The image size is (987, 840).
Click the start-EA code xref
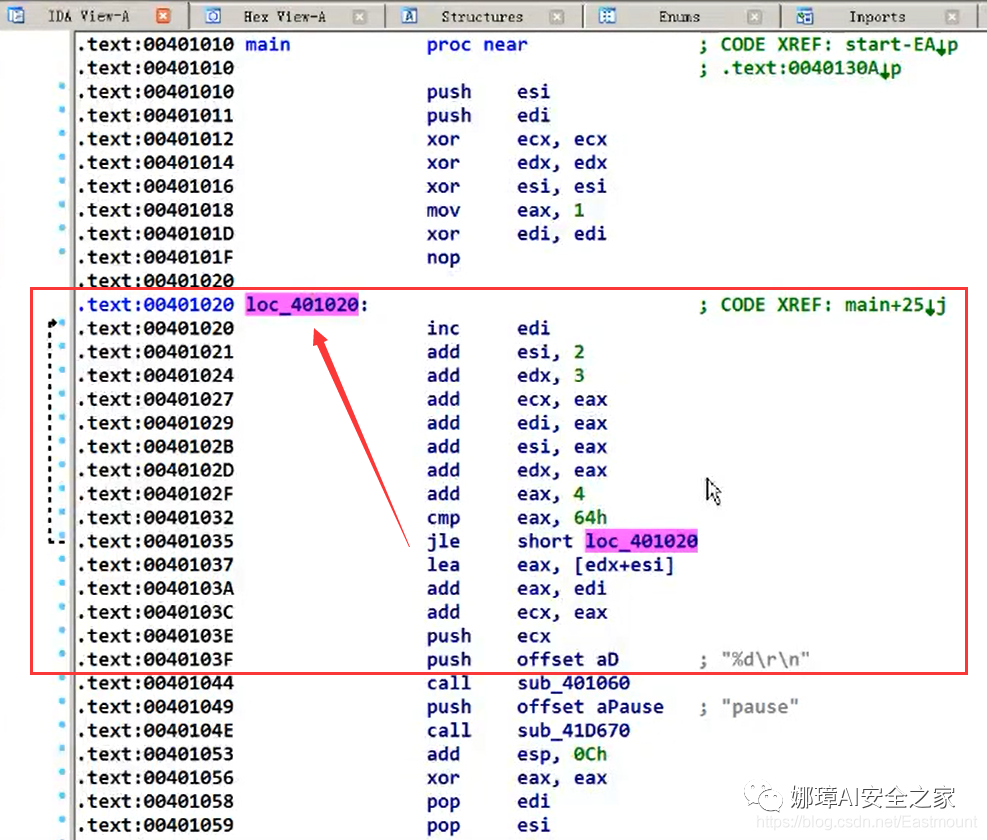[x=901, y=45]
